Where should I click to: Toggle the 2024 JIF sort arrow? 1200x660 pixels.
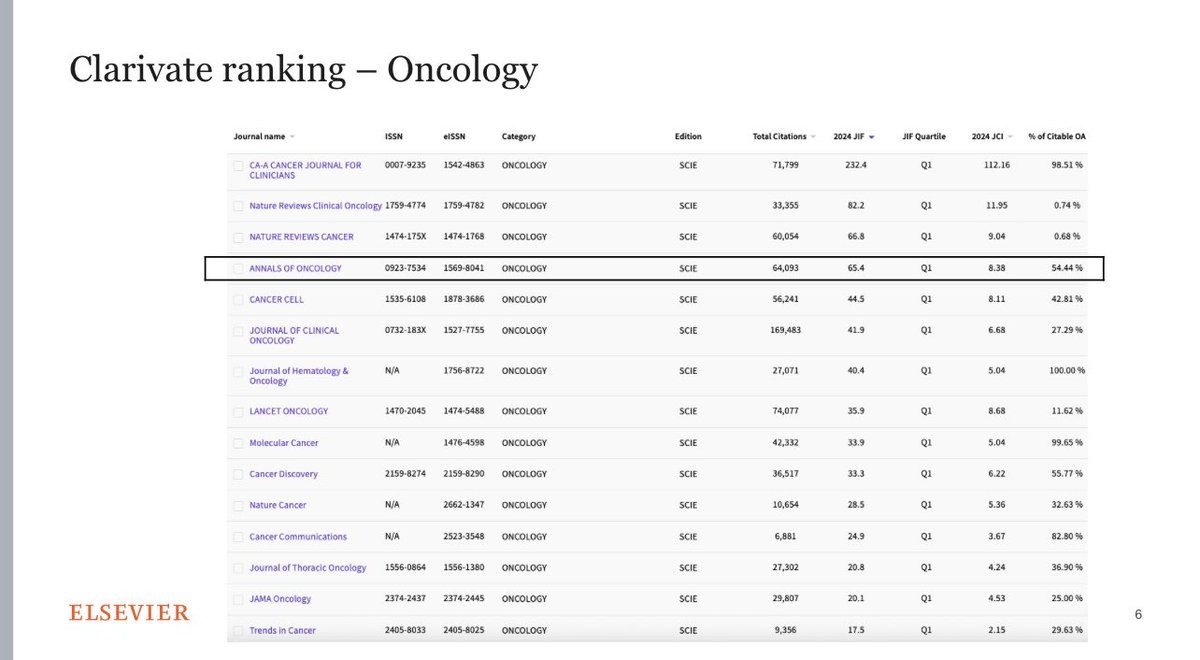[x=872, y=137]
